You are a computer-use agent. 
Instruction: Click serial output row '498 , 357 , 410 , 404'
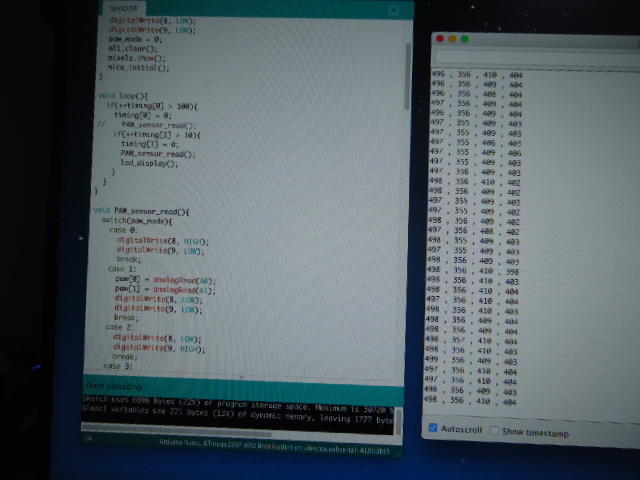click(x=471, y=340)
